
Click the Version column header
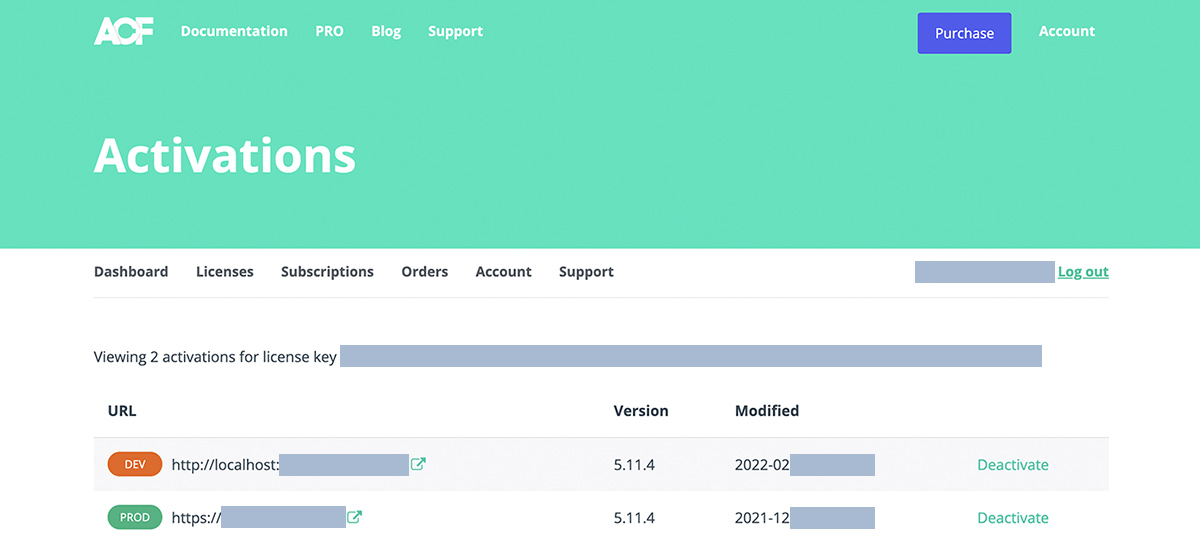pos(641,410)
